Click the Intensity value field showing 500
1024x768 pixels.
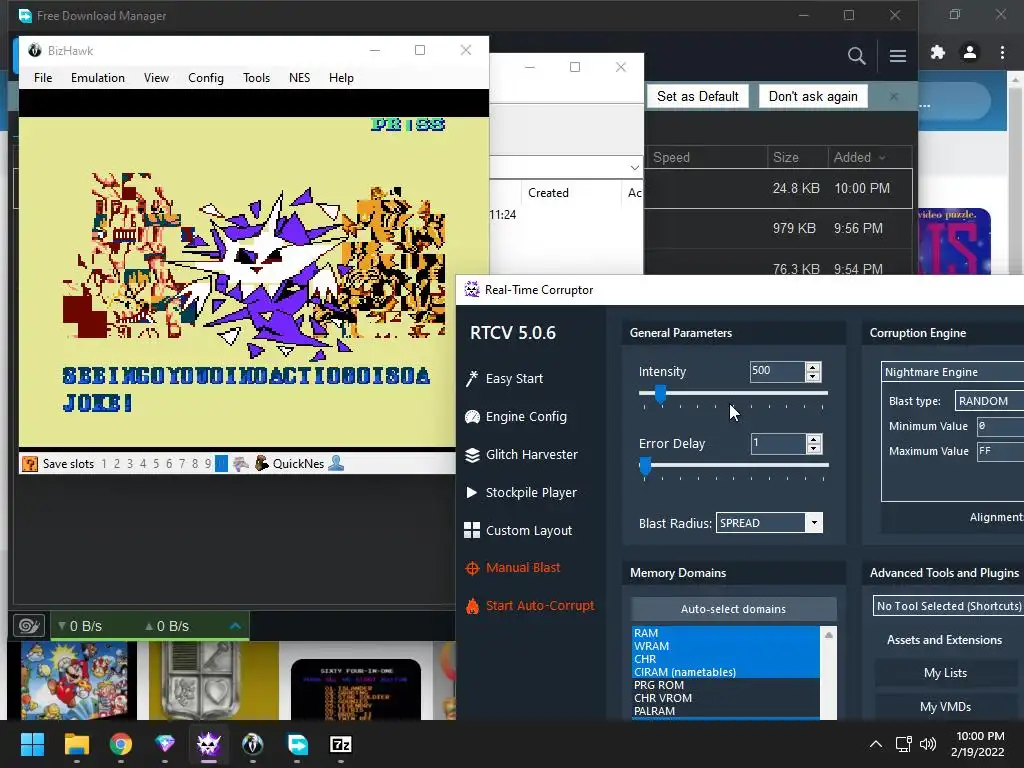(777, 372)
